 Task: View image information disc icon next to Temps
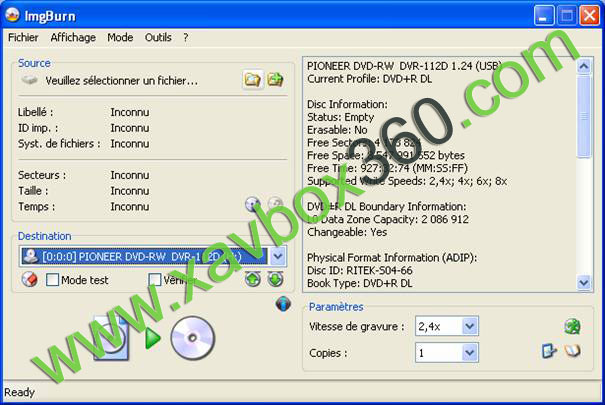click(253, 204)
